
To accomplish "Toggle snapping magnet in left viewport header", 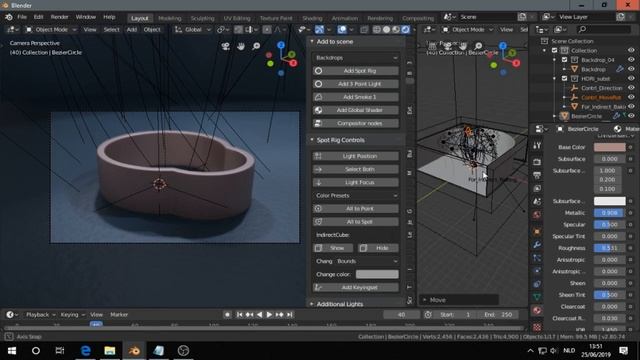I will [x=238, y=29].
